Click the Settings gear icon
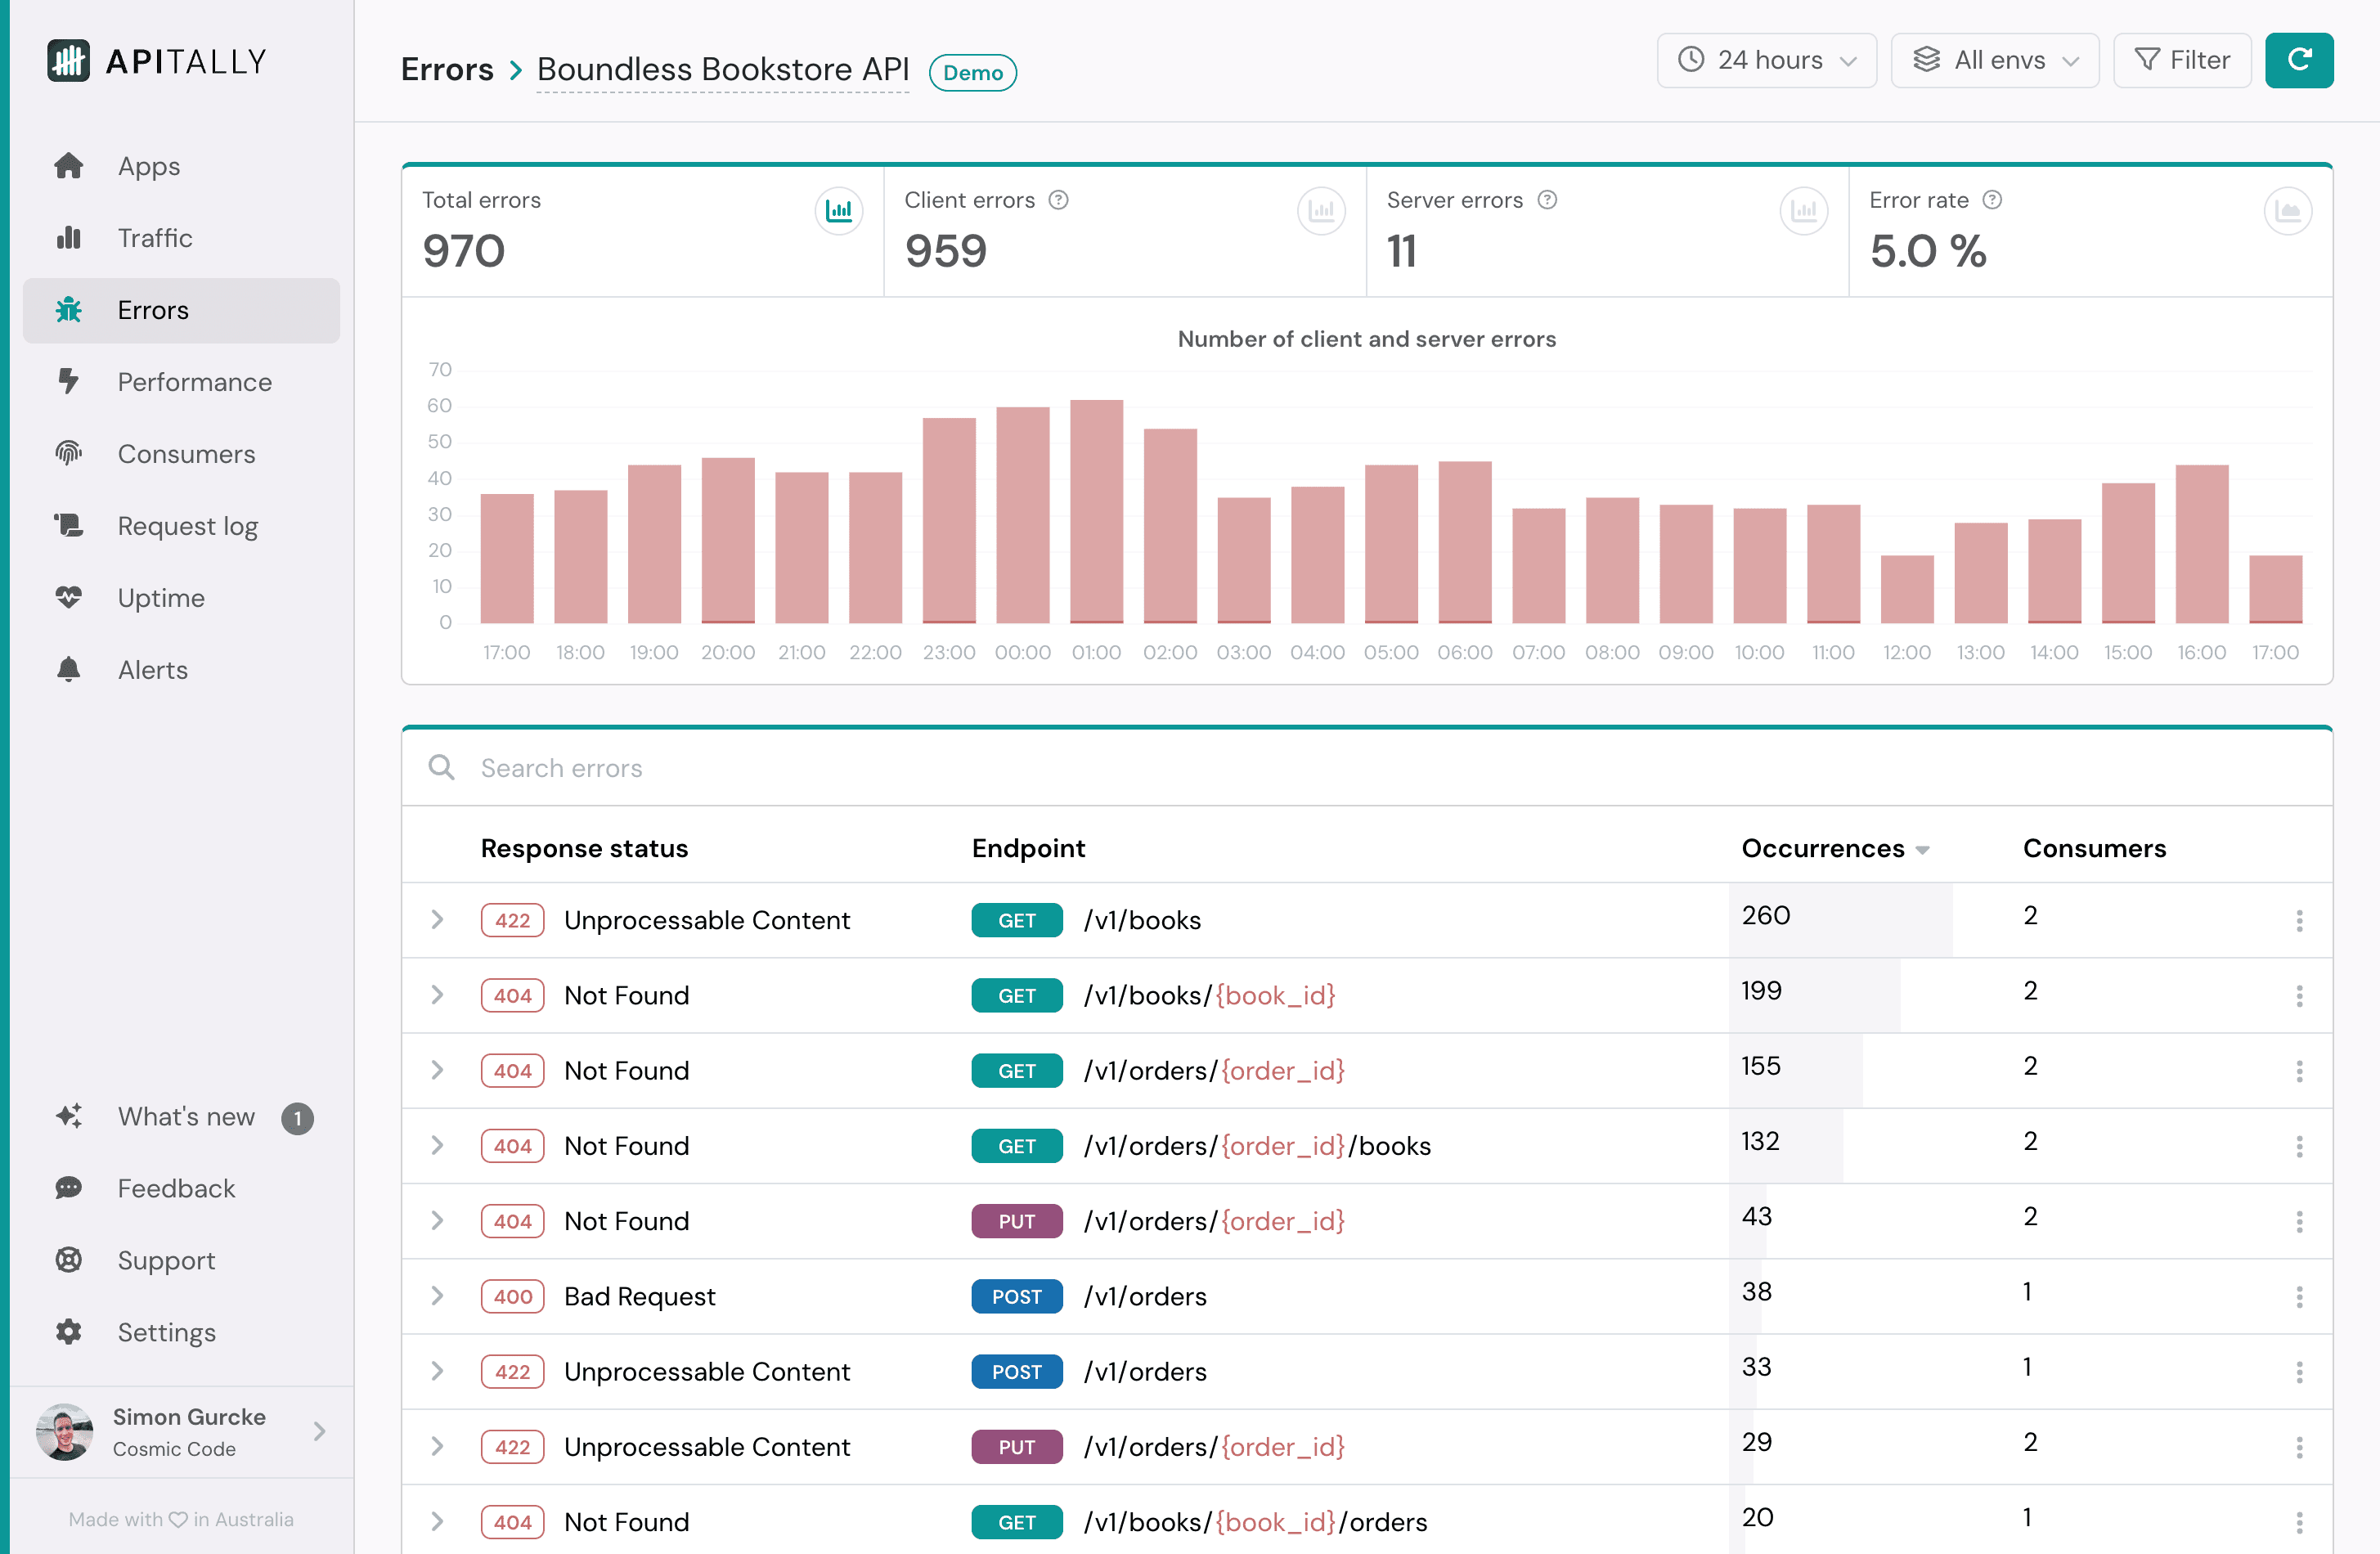Viewport: 2380px width, 1554px height. [x=68, y=1332]
